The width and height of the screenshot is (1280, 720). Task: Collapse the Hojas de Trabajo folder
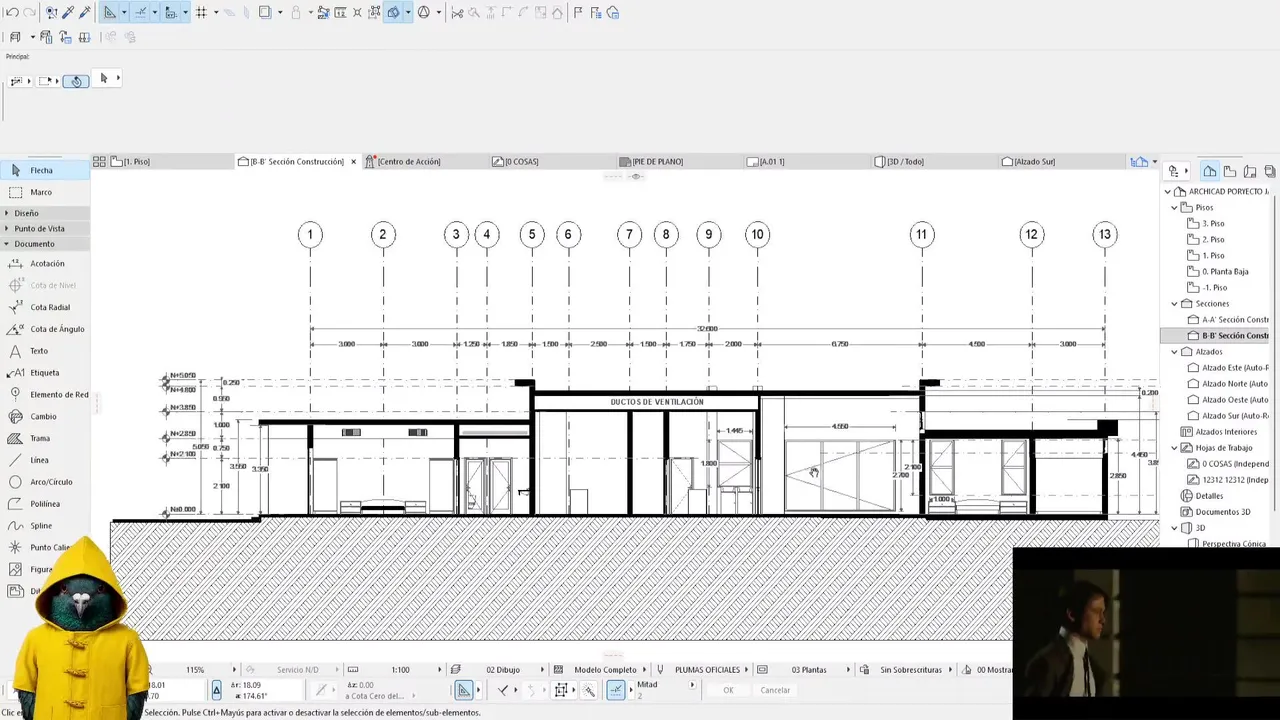(x=1175, y=447)
